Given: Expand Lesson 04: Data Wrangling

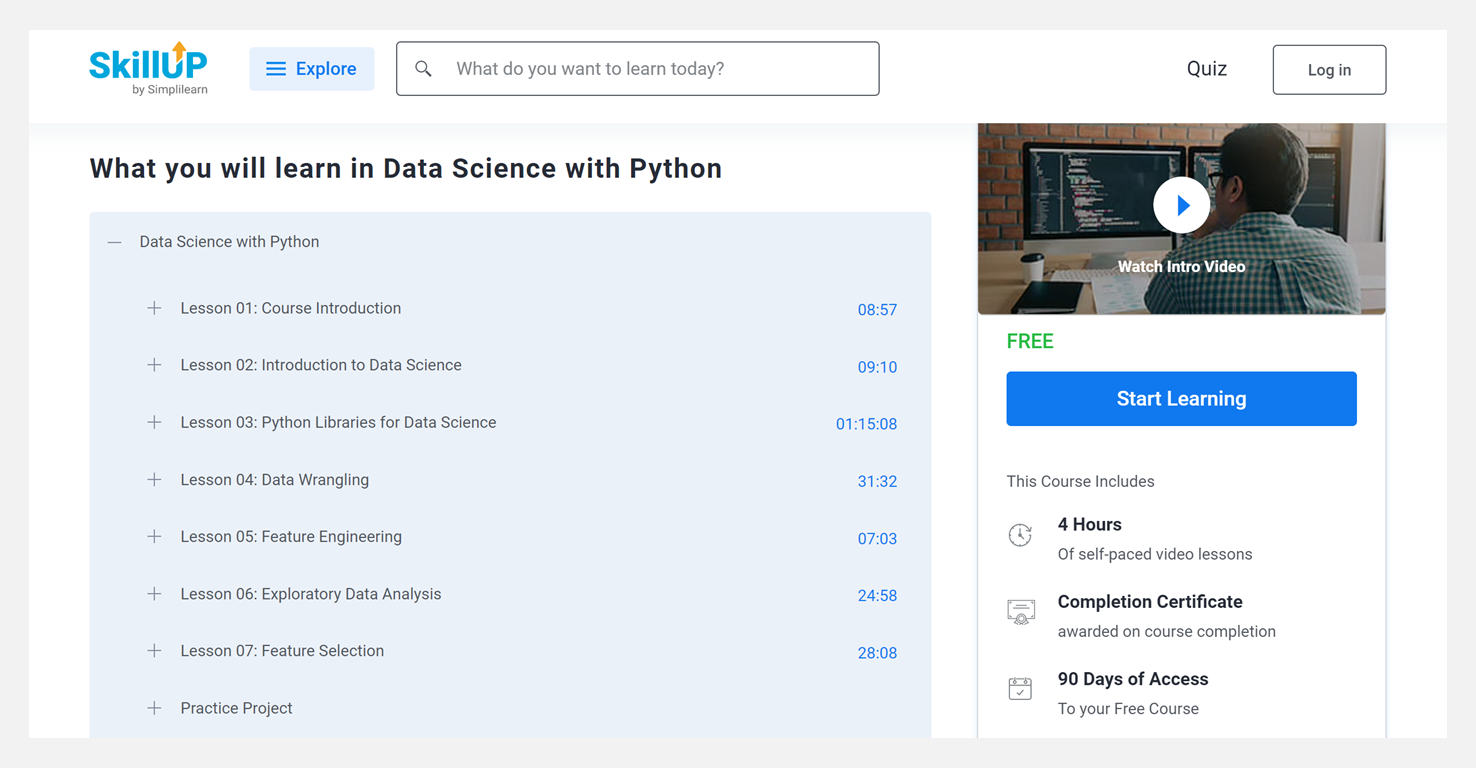Looking at the screenshot, I should [154, 480].
